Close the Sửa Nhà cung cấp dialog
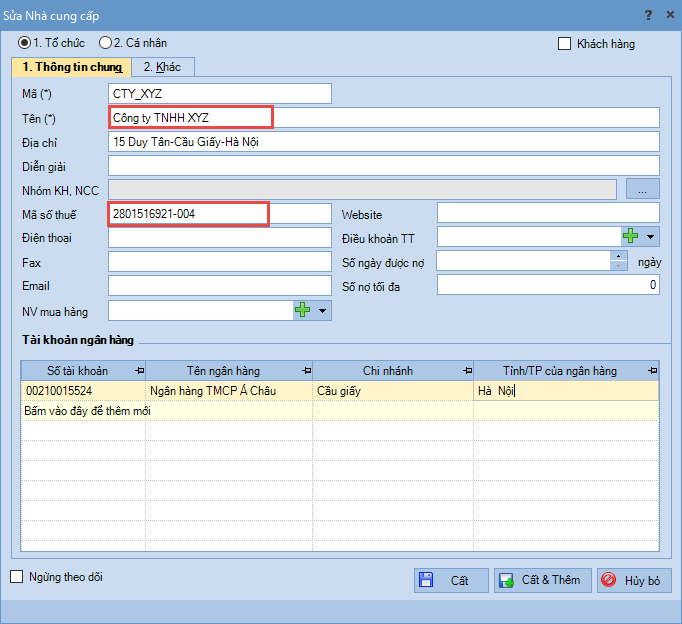The width and height of the screenshot is (682, 624). pyautogui.click(x=670, y=15)
